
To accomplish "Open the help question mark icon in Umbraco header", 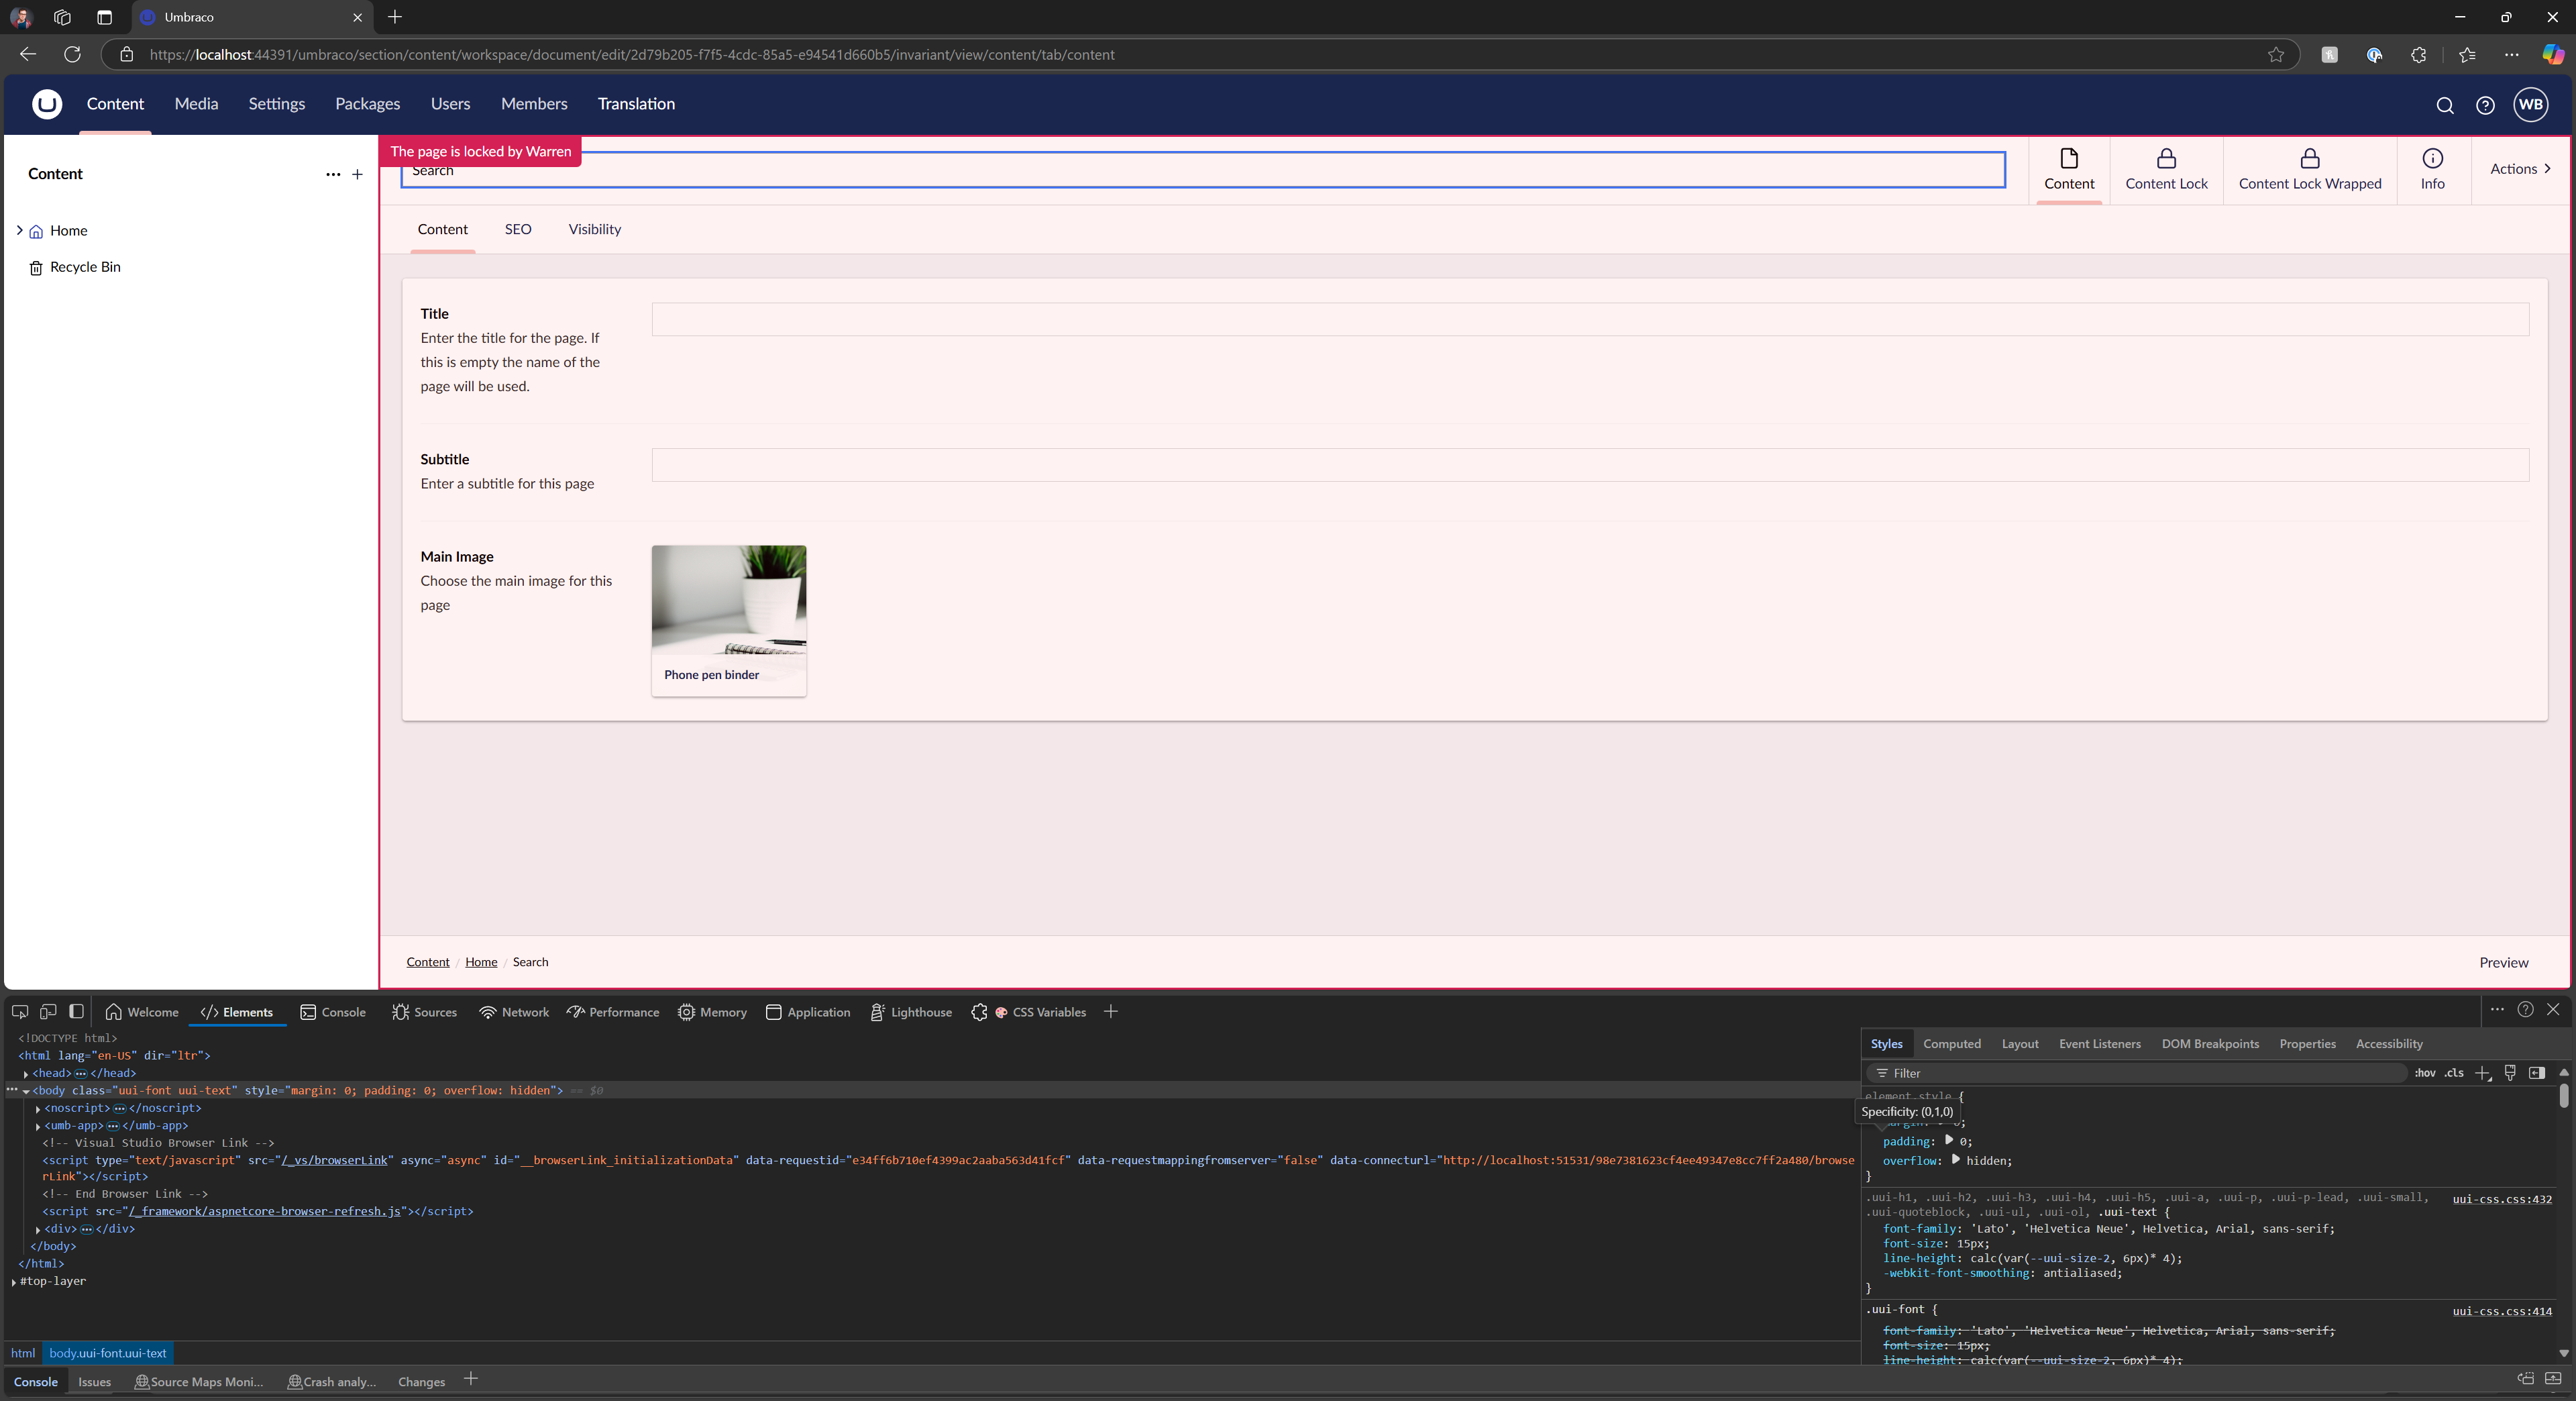I will 2485,105.
